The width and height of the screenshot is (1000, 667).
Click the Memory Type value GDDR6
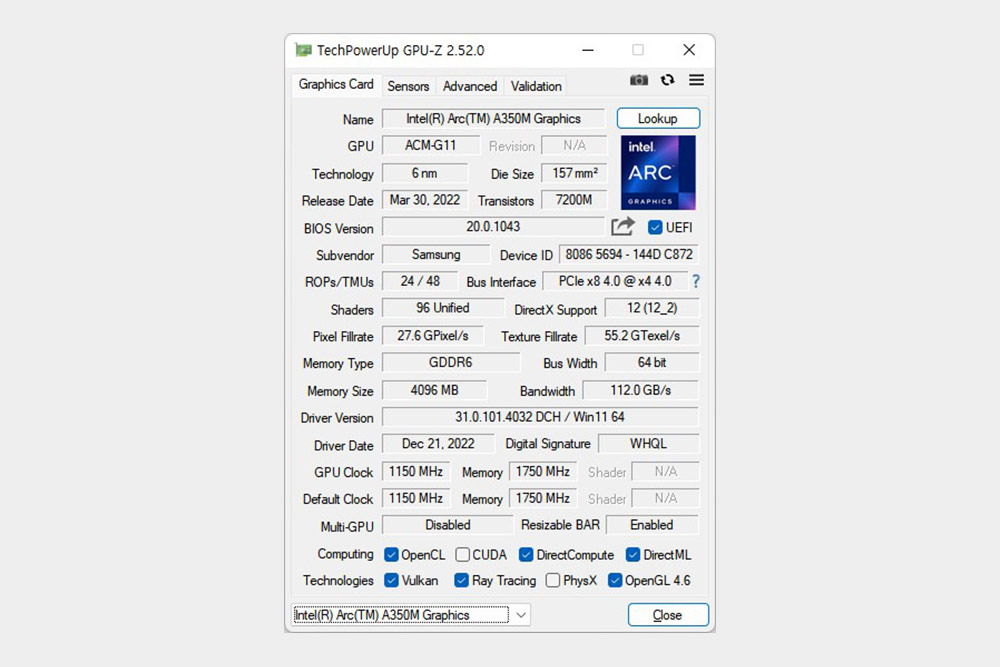tap(450, 362)
